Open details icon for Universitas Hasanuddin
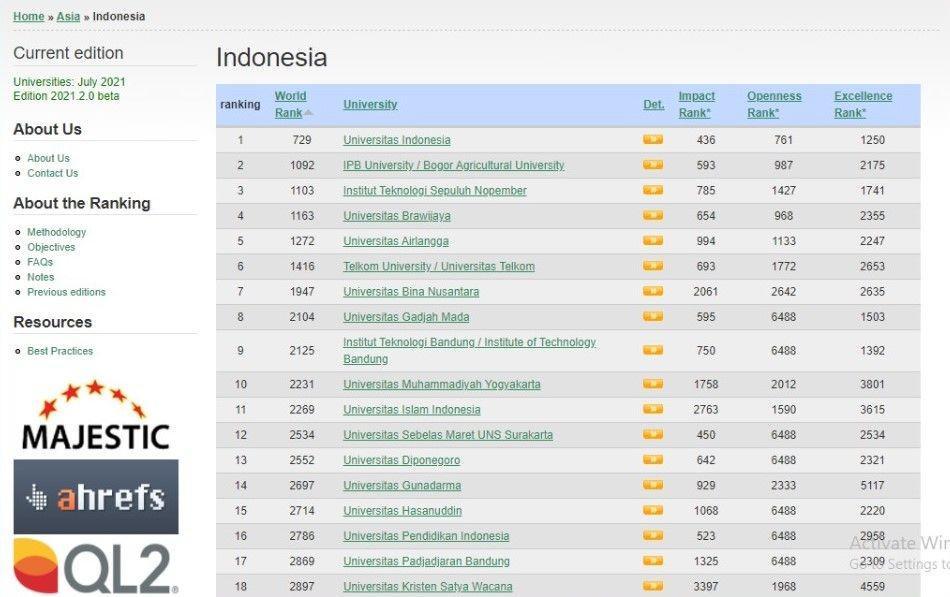Viewport: 950px width, 597px height. coord(653,510)
